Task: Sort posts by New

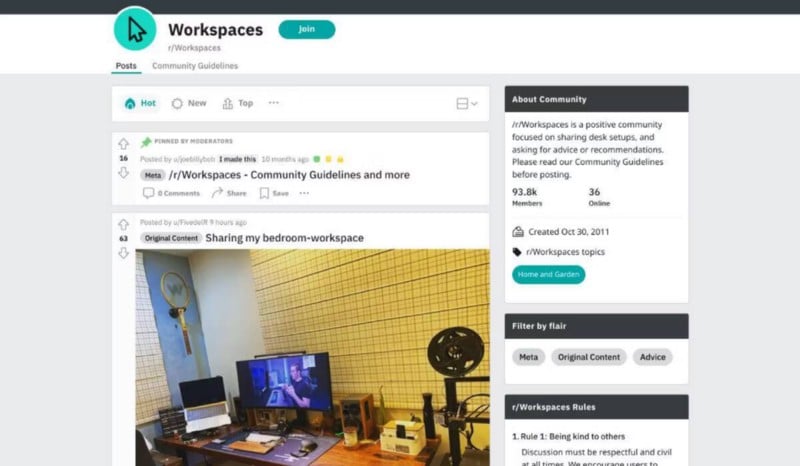Action: [189, 104]
